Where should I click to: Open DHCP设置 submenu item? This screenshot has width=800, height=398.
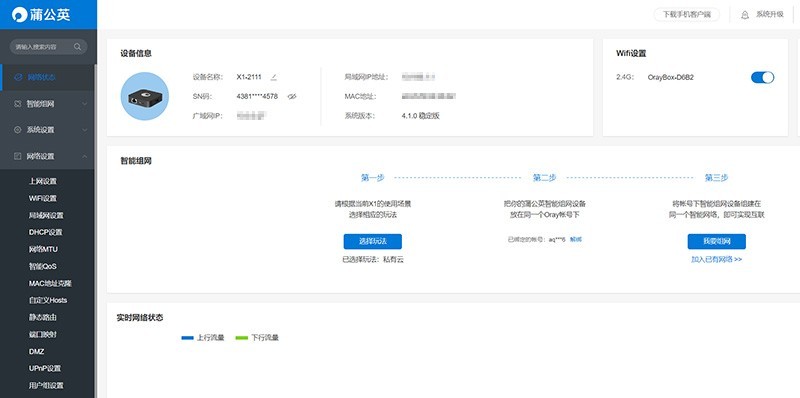click(45, 232)
